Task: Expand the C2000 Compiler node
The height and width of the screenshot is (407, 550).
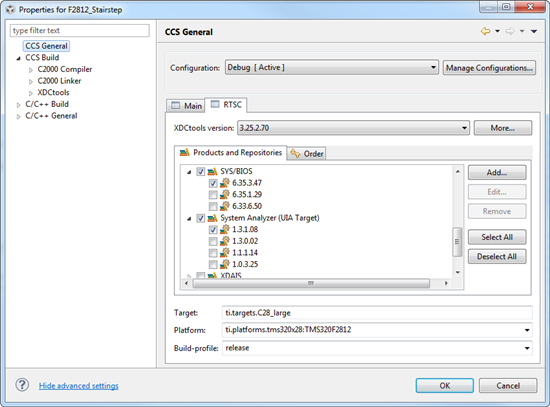Action: 31,70
